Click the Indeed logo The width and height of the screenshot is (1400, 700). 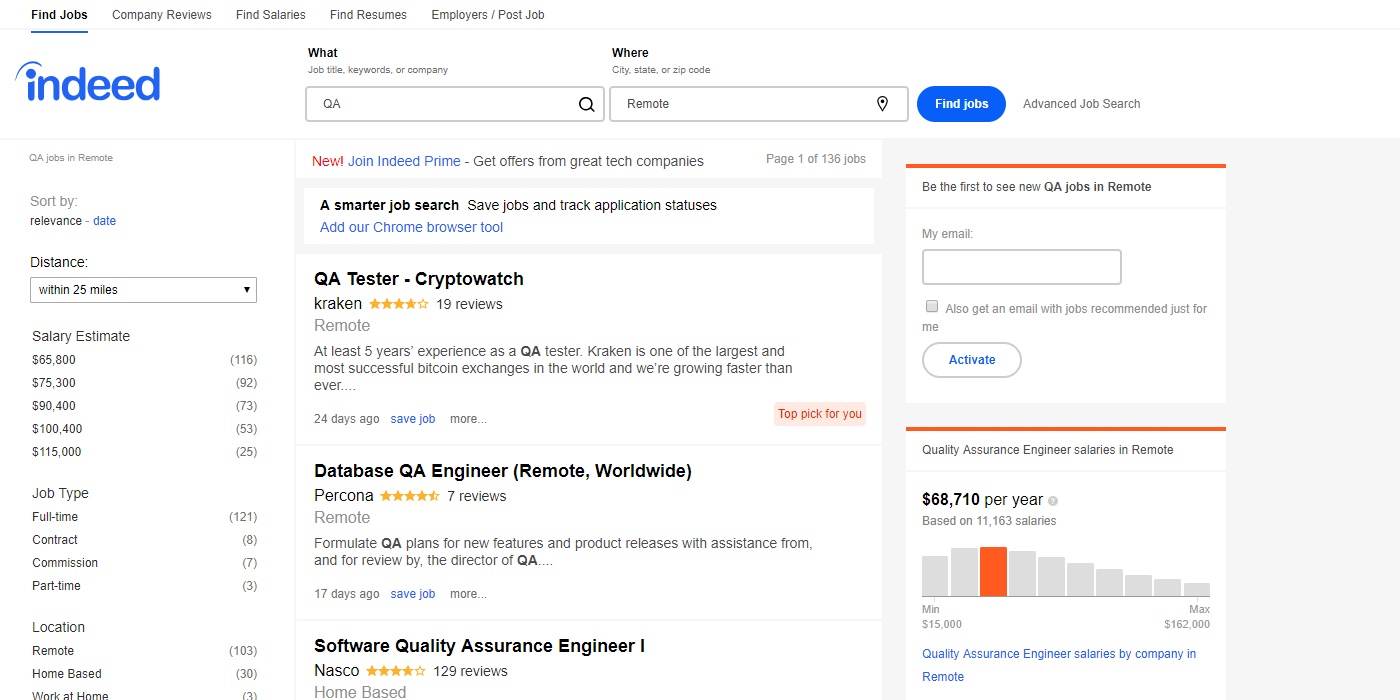pyautogui.click(x=88, y=83)
